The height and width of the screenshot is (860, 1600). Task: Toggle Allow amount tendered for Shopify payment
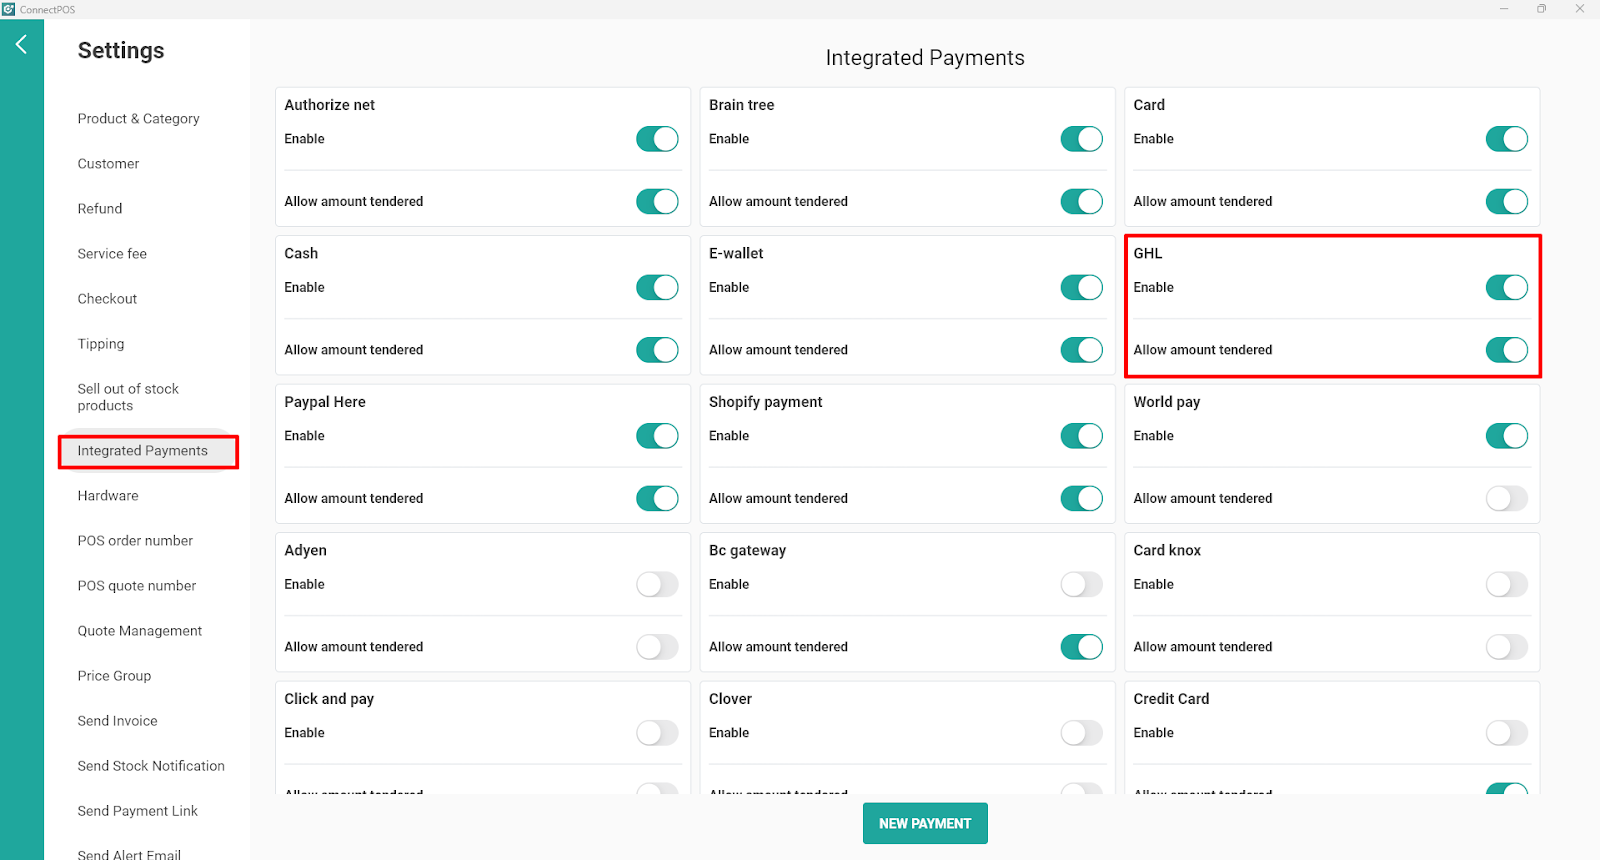coord(1082,498)
